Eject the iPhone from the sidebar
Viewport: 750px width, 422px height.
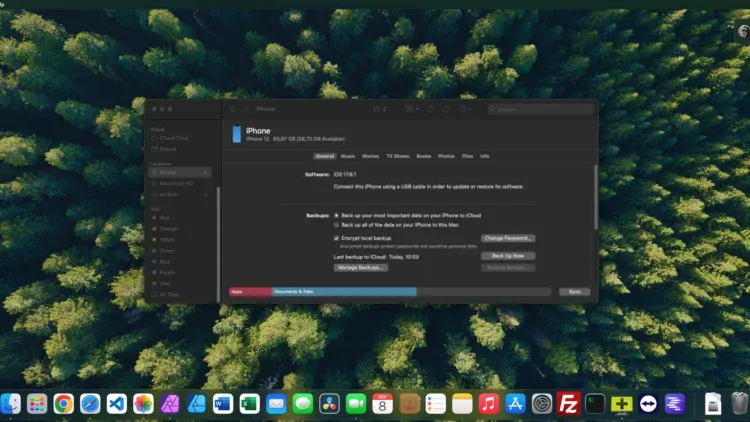[206, 172]
